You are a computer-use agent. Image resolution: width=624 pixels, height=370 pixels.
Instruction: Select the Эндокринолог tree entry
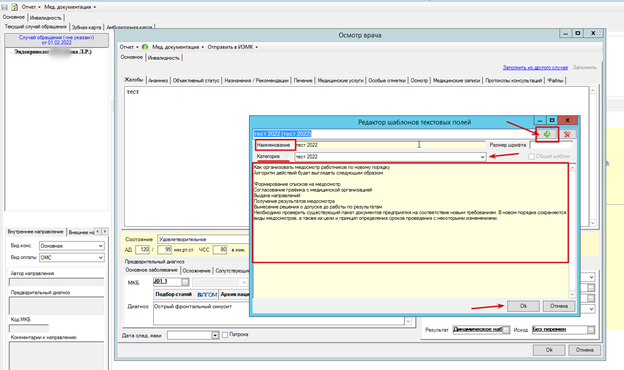(x=53, y=52)
